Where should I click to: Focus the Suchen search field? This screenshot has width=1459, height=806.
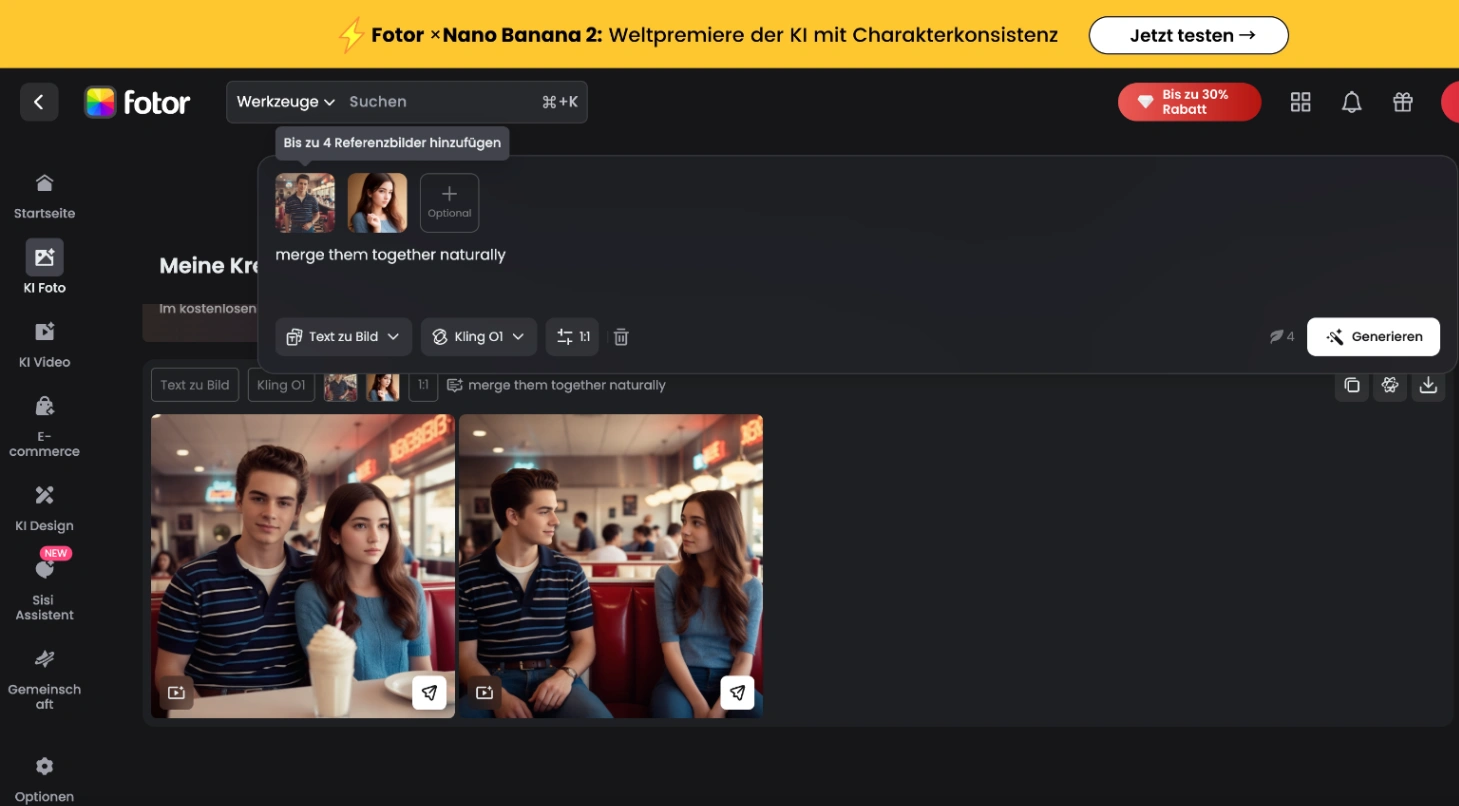440,102
